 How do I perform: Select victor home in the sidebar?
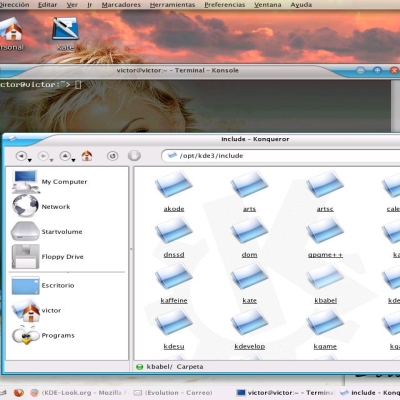(x=37, y=310)
